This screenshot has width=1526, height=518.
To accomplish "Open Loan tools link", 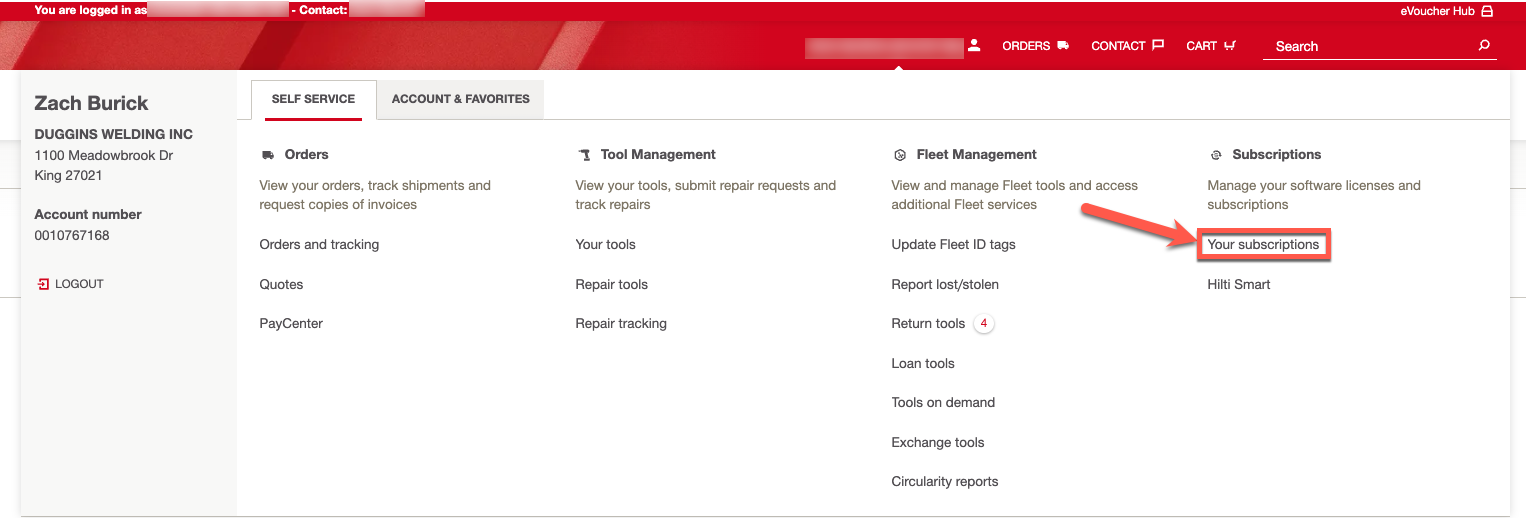I will coord(923,363).
